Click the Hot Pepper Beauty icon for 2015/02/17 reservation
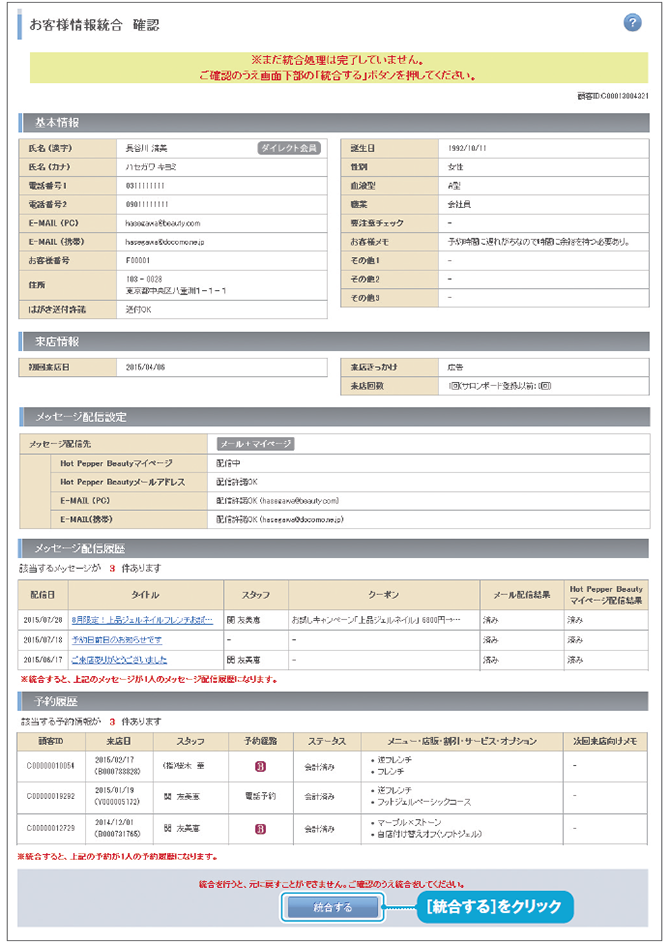The height and width of the screenshot is (943, 670). (x=260, y=770)
